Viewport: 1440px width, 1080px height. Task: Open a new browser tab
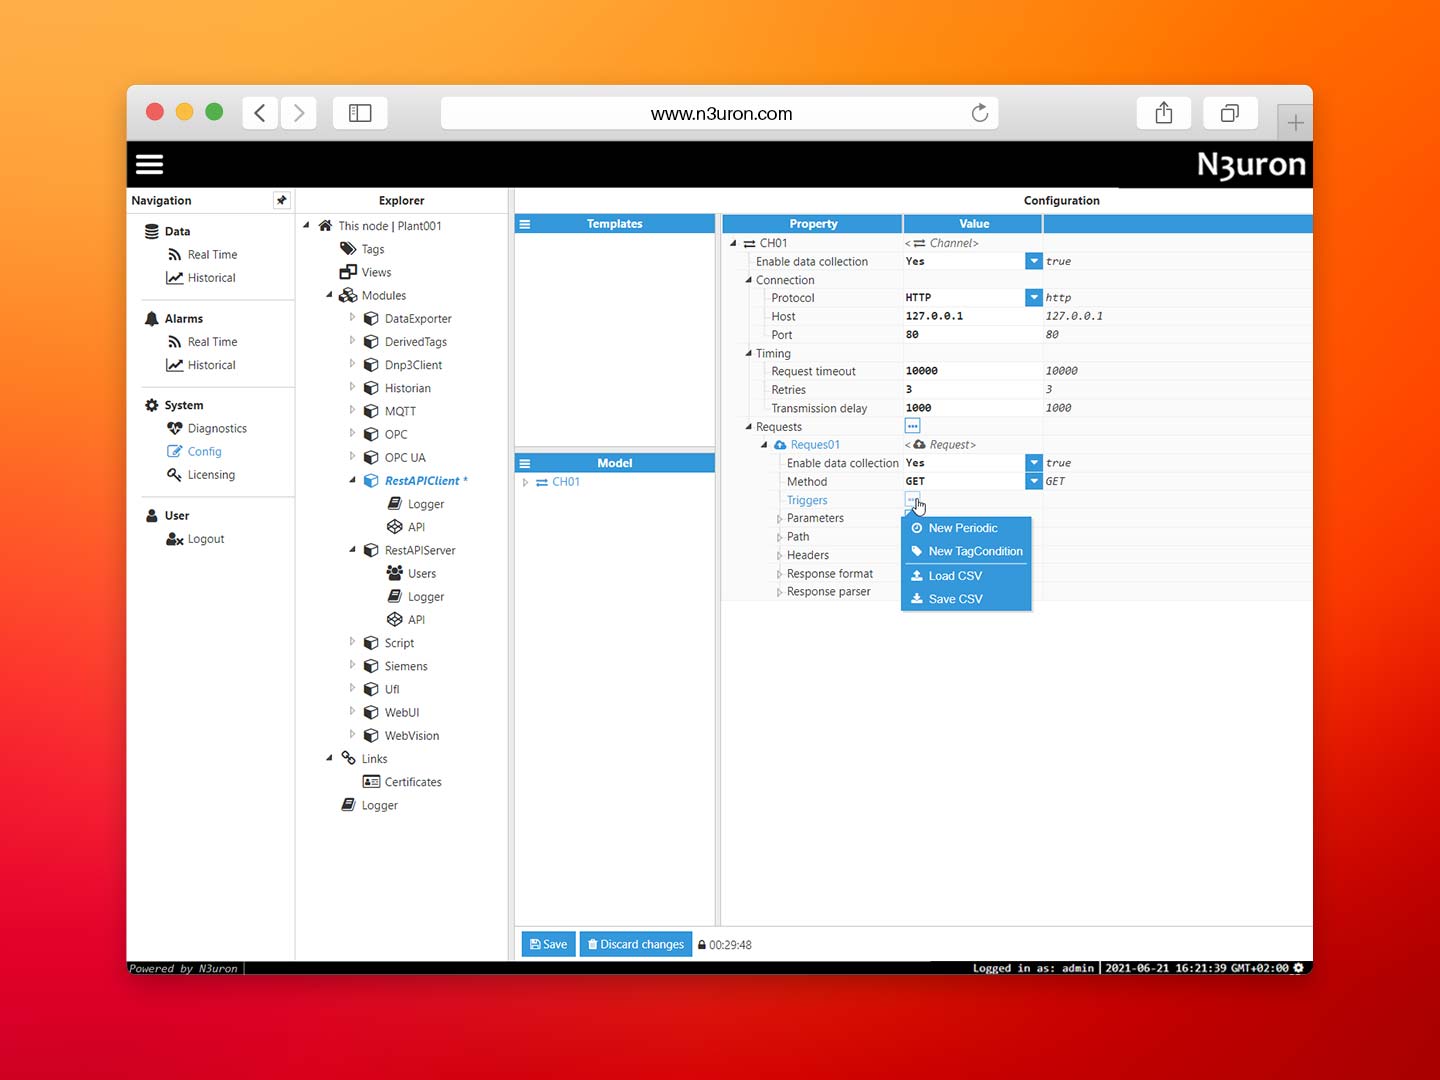1295,123
